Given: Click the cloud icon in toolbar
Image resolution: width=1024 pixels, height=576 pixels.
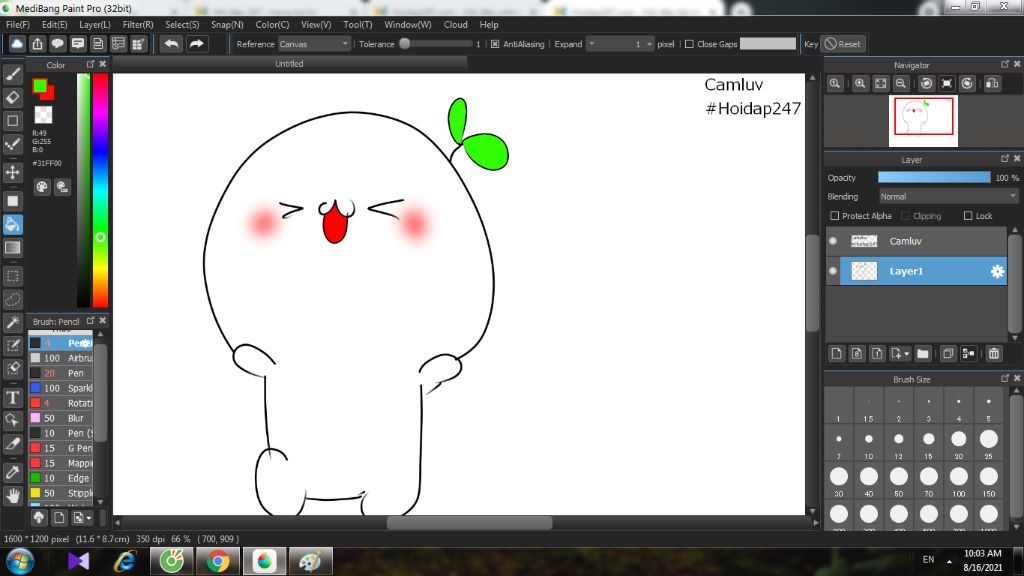Looking at the screenshot, I should click(17, 44).
